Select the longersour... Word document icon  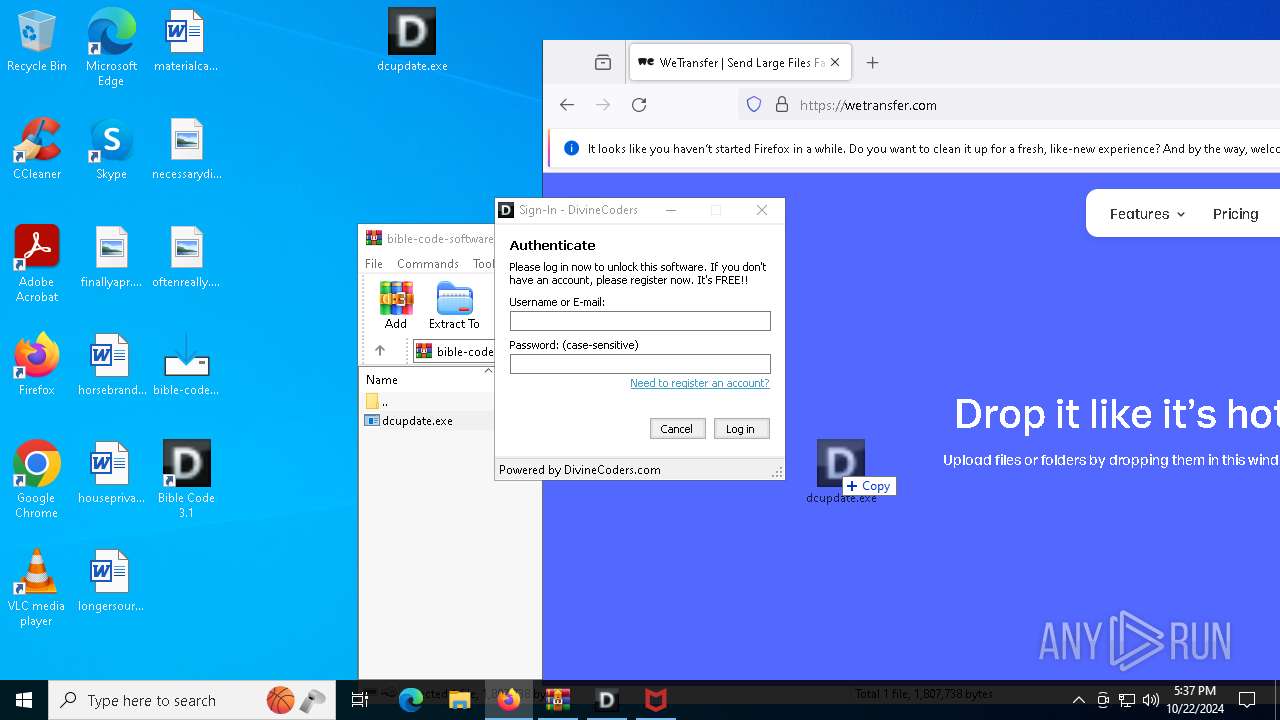[111, 582]
